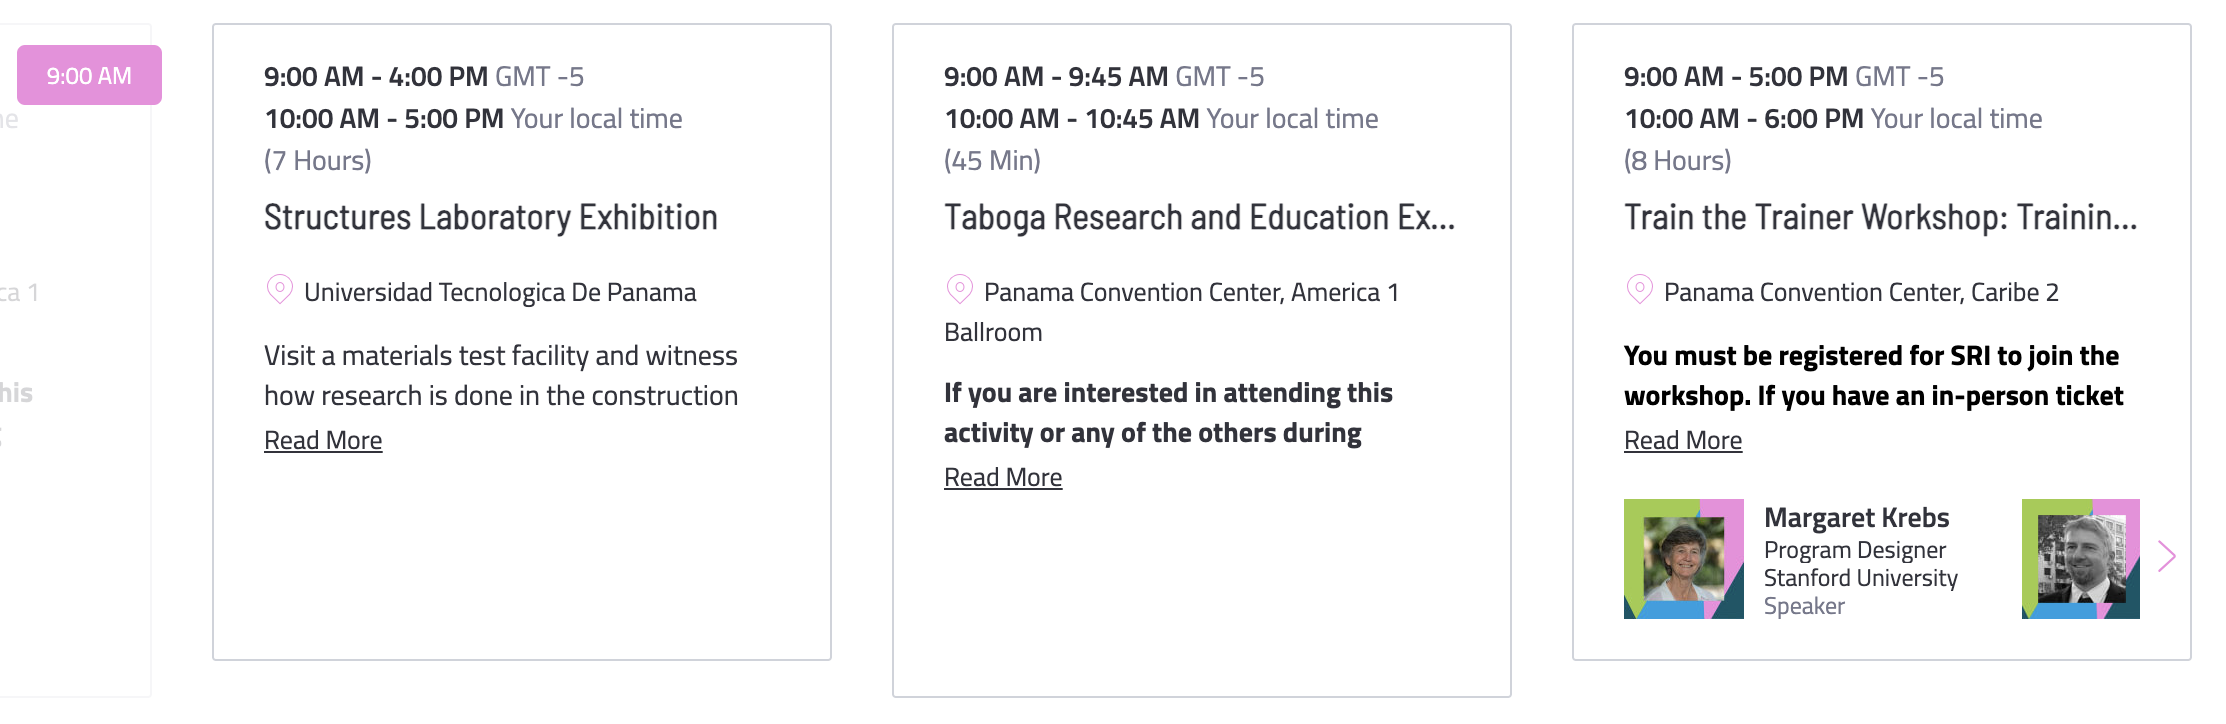Open Margaret Krebs speaker photo
Viewport: 2226px width, 724px height.
[1684, 559]
